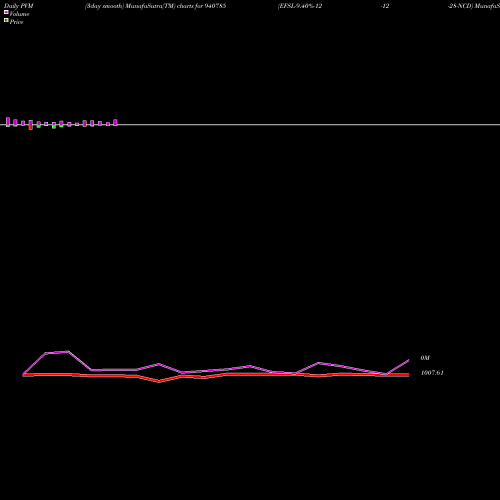The height and width of the screenshot is (500, 500).
Task: Click the first magenta volume bar
Action: coord(8,121)
